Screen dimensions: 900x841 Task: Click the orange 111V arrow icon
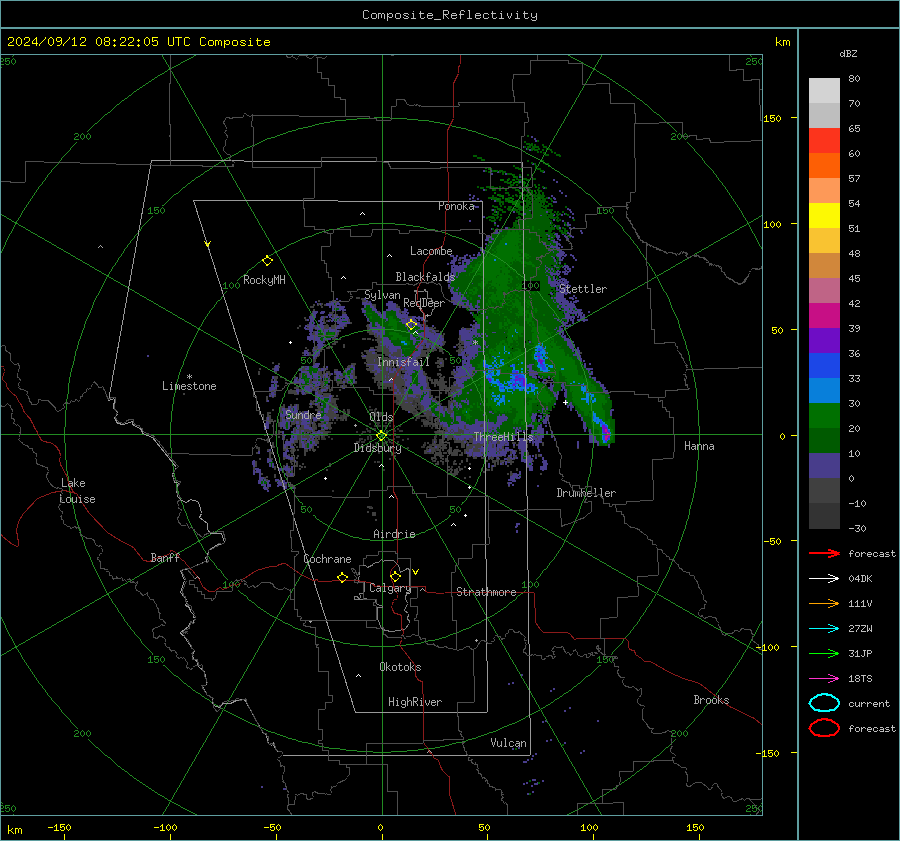pyautogui.click(x=824, y=603)
